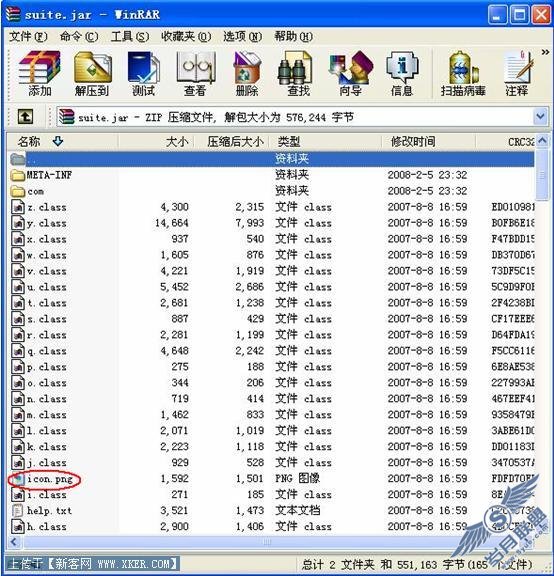554x576 pixels.
Task: Run 扫描病毒 virus scan icon
Action: 463,73
